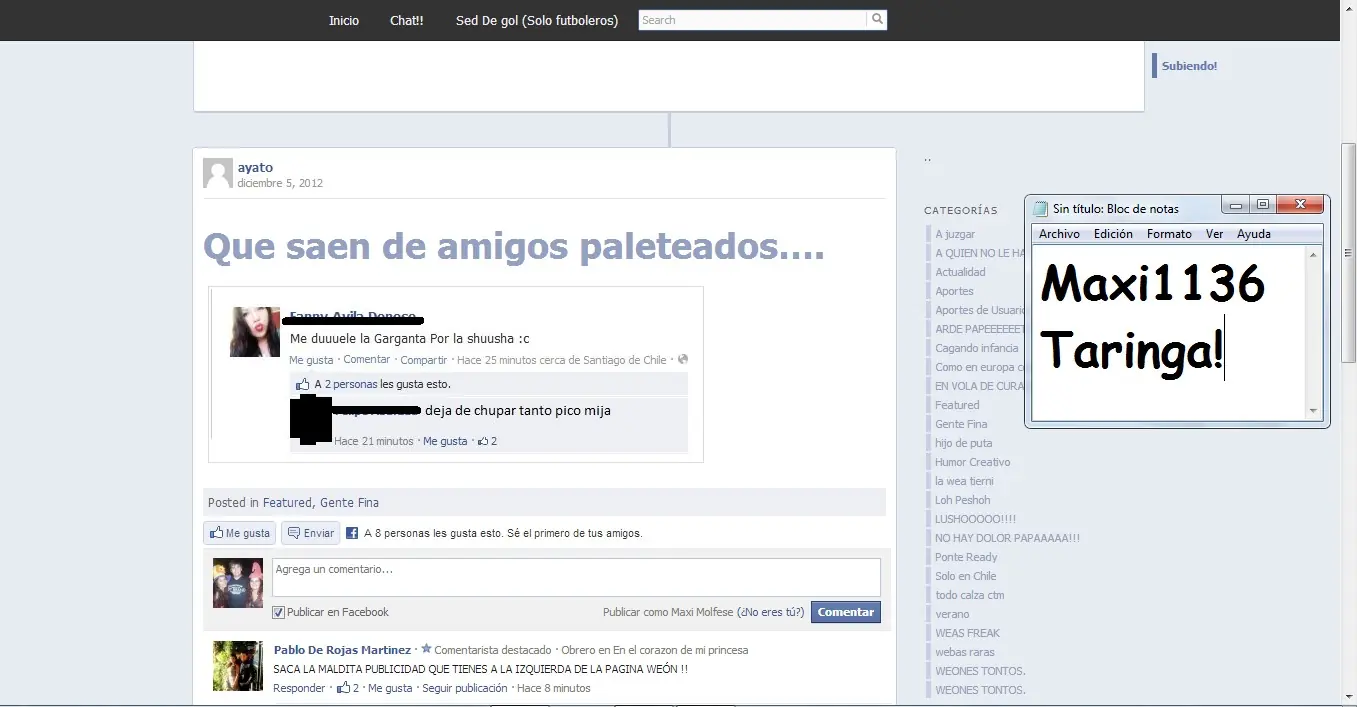Open the Cagando infancia category
This screenshot has width=1357, height=707.
click(x=977, y=348)
